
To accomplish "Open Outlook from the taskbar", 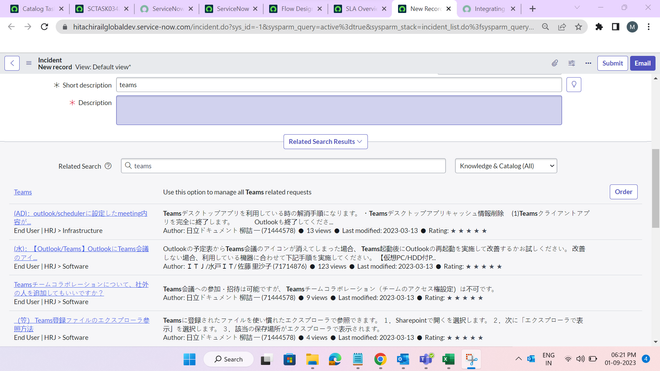I will tap(403, 359).
